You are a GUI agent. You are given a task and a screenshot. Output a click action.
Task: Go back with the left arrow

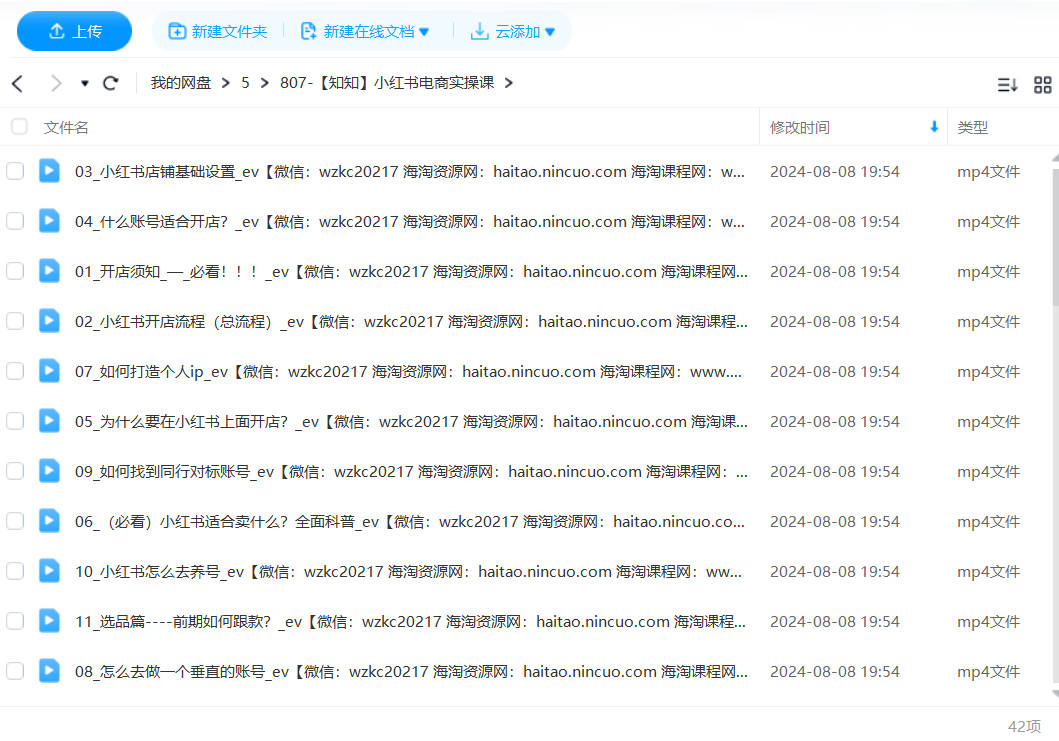click(18, 83)
